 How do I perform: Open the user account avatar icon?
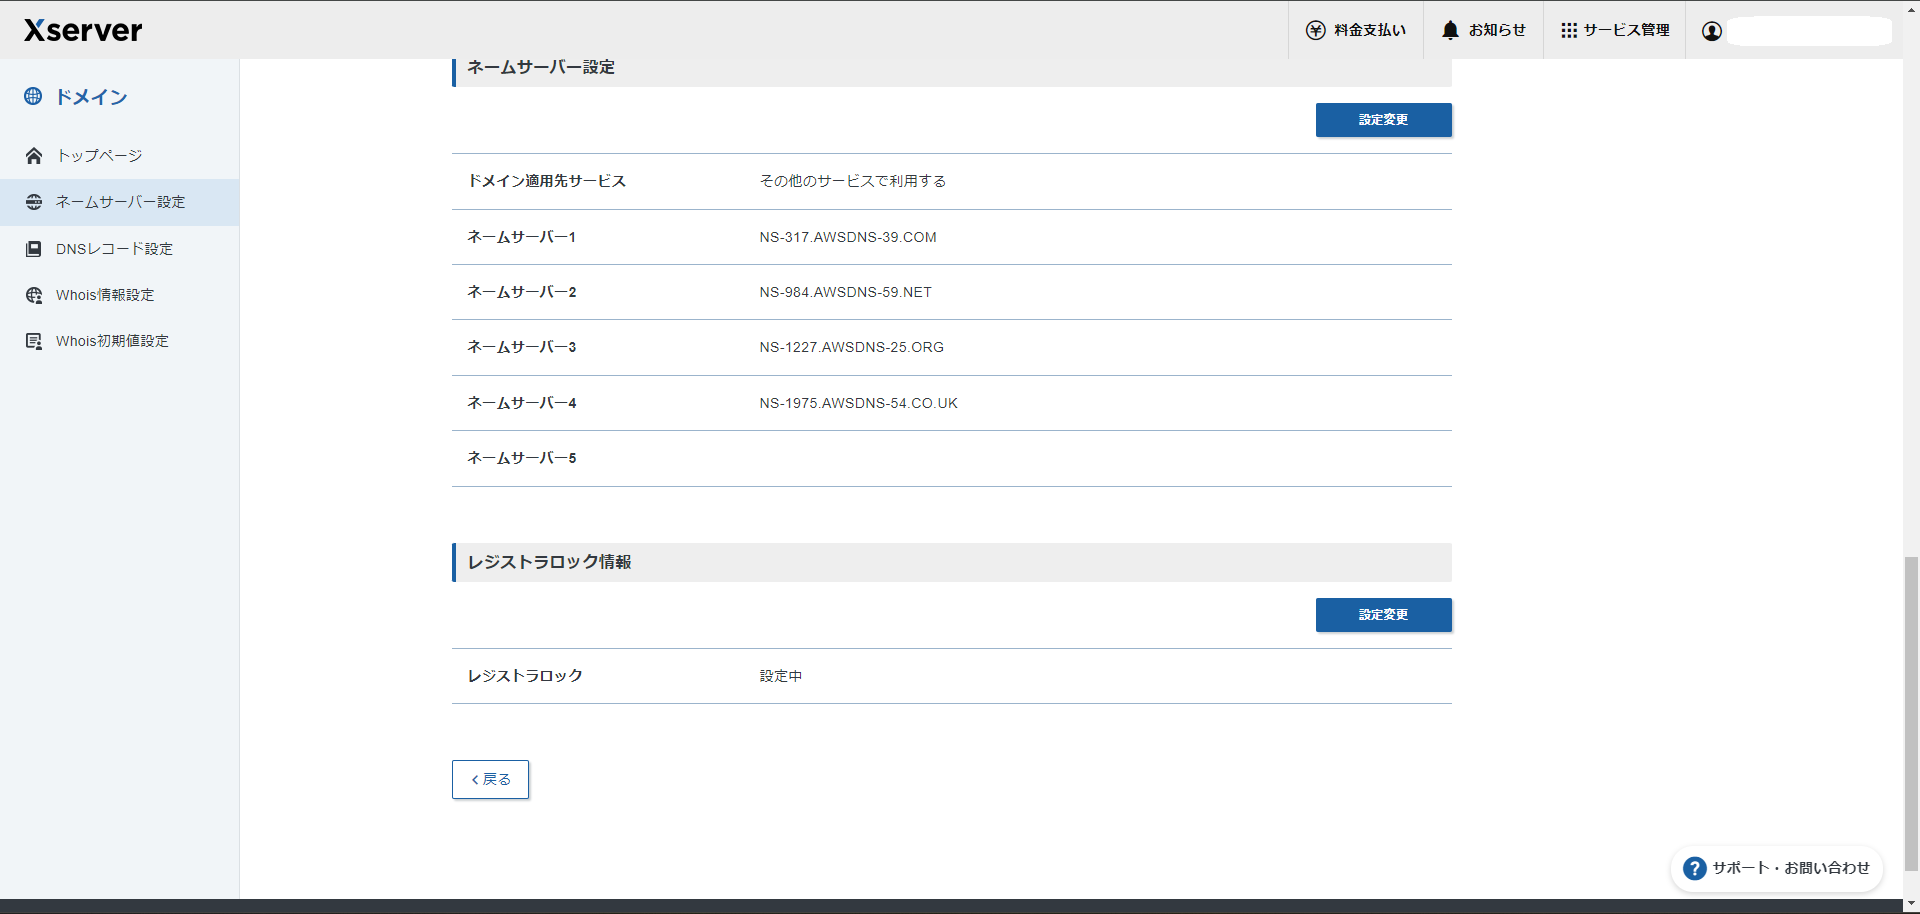pos(1712,31)
